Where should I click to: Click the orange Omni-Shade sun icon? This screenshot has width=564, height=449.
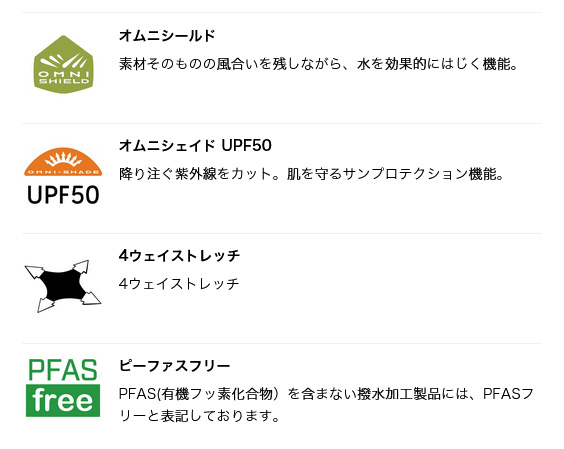pos(63,162)
